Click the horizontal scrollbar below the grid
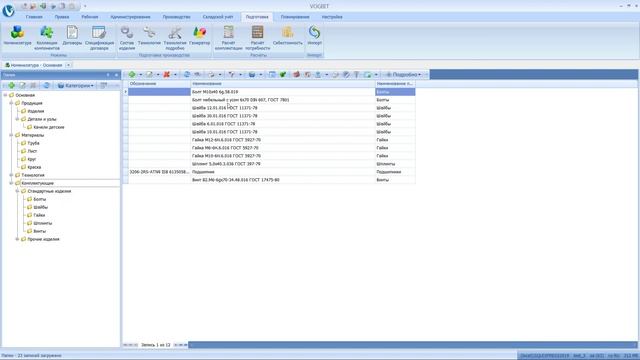 click(412, 345)
